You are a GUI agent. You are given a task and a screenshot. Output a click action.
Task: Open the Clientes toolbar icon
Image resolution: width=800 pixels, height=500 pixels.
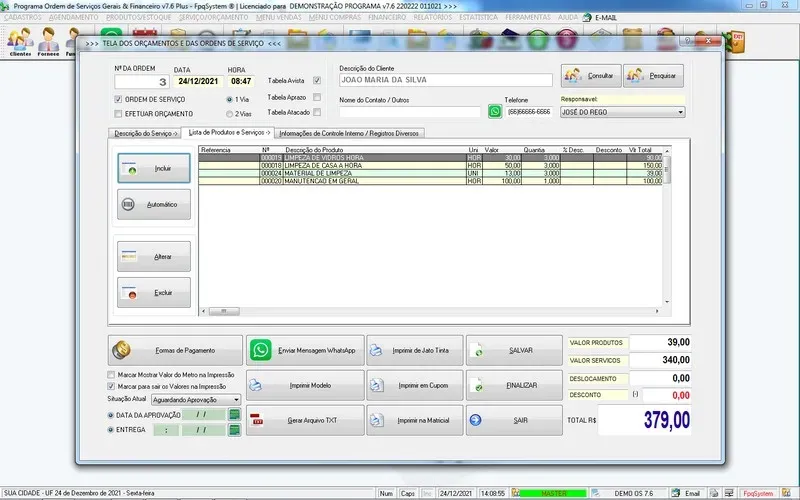pos(20,41)
